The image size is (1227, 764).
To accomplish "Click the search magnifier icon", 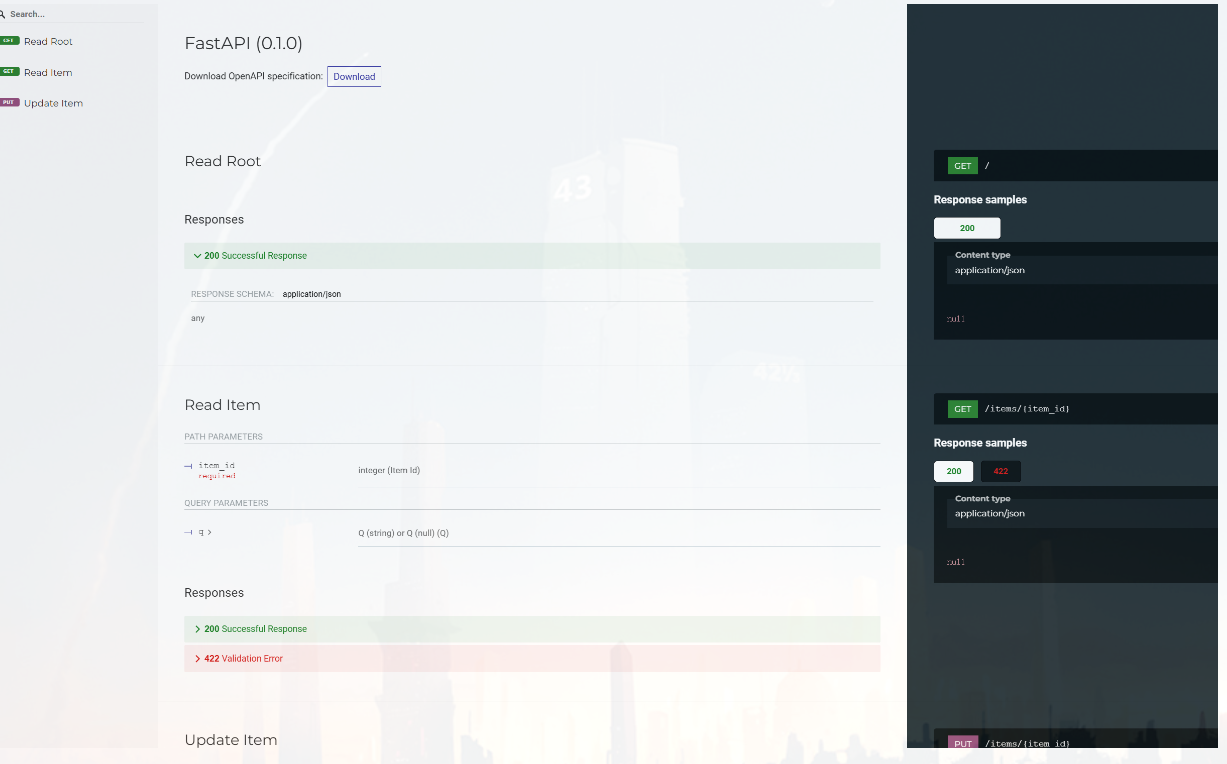I will 3,14.
